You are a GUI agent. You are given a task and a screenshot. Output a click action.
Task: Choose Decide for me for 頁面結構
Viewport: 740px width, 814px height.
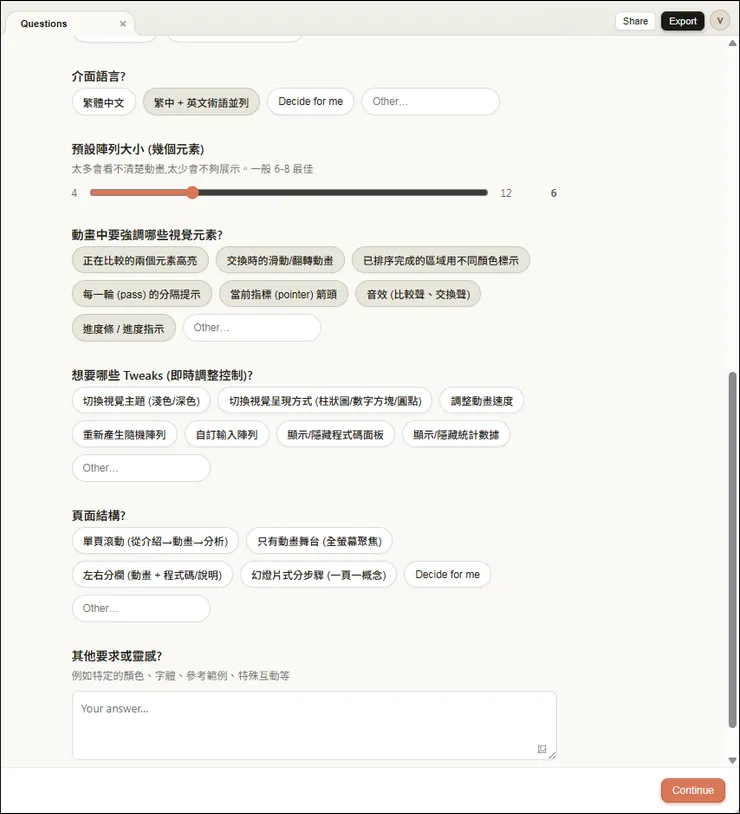[x=448, y=575]
